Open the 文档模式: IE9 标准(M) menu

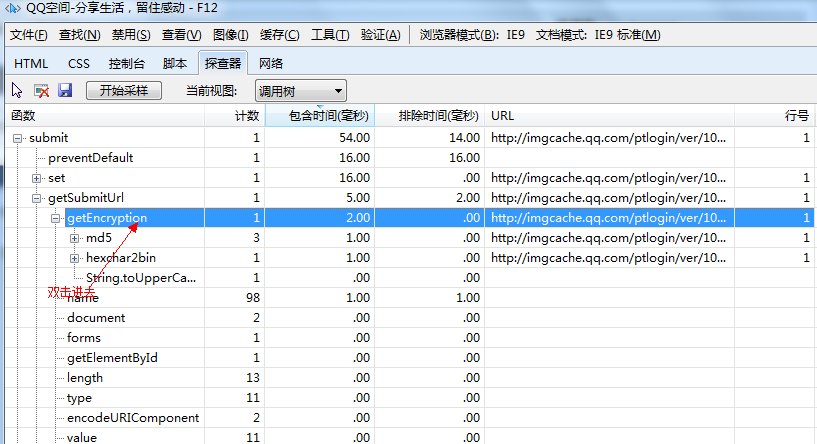coord(598,35)
